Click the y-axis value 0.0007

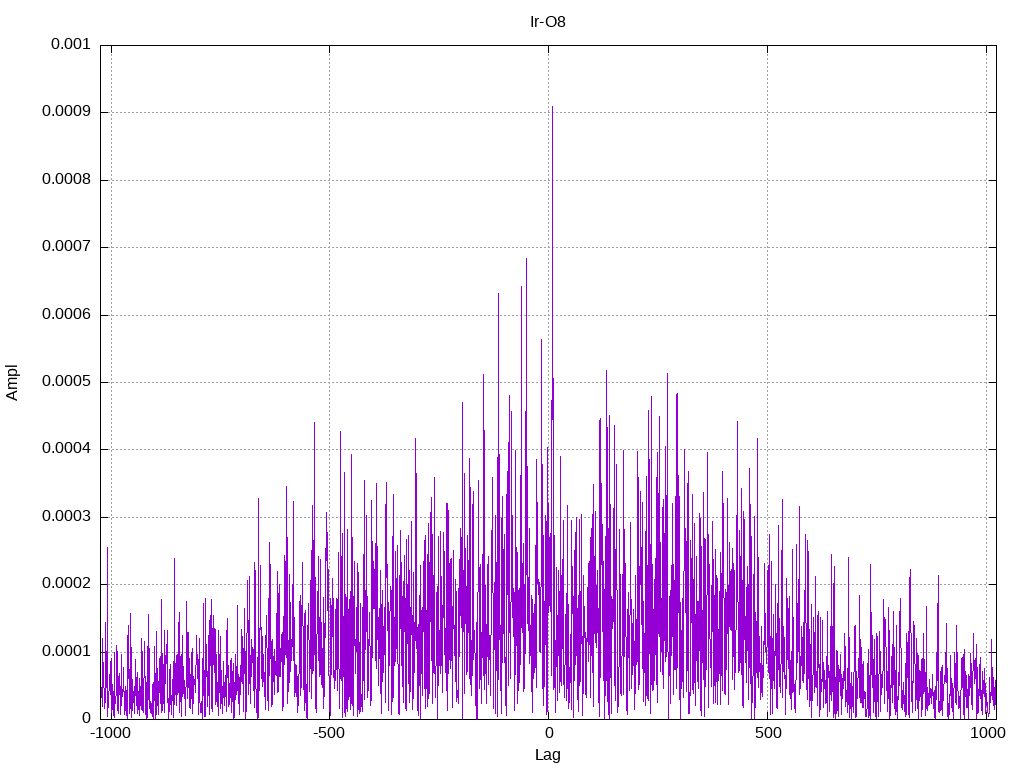pyautogui.click(x=67, y=246)
